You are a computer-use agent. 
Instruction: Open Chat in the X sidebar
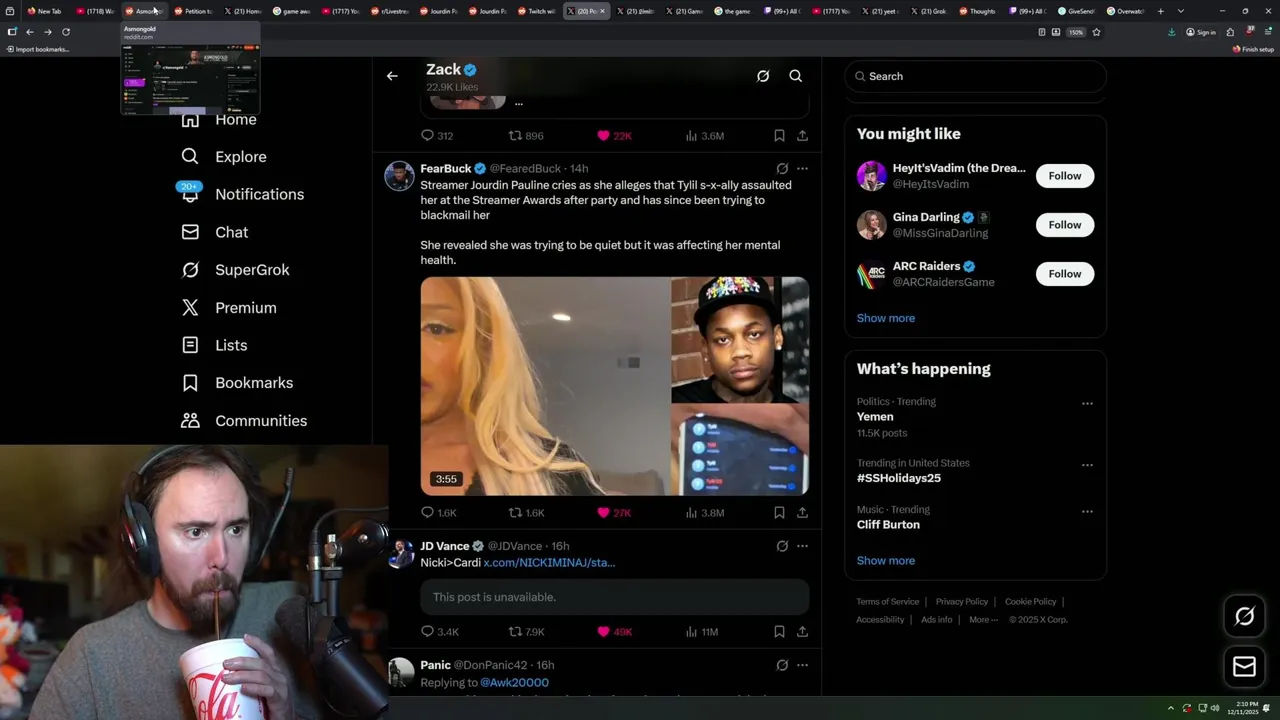[x=215, y=232]
